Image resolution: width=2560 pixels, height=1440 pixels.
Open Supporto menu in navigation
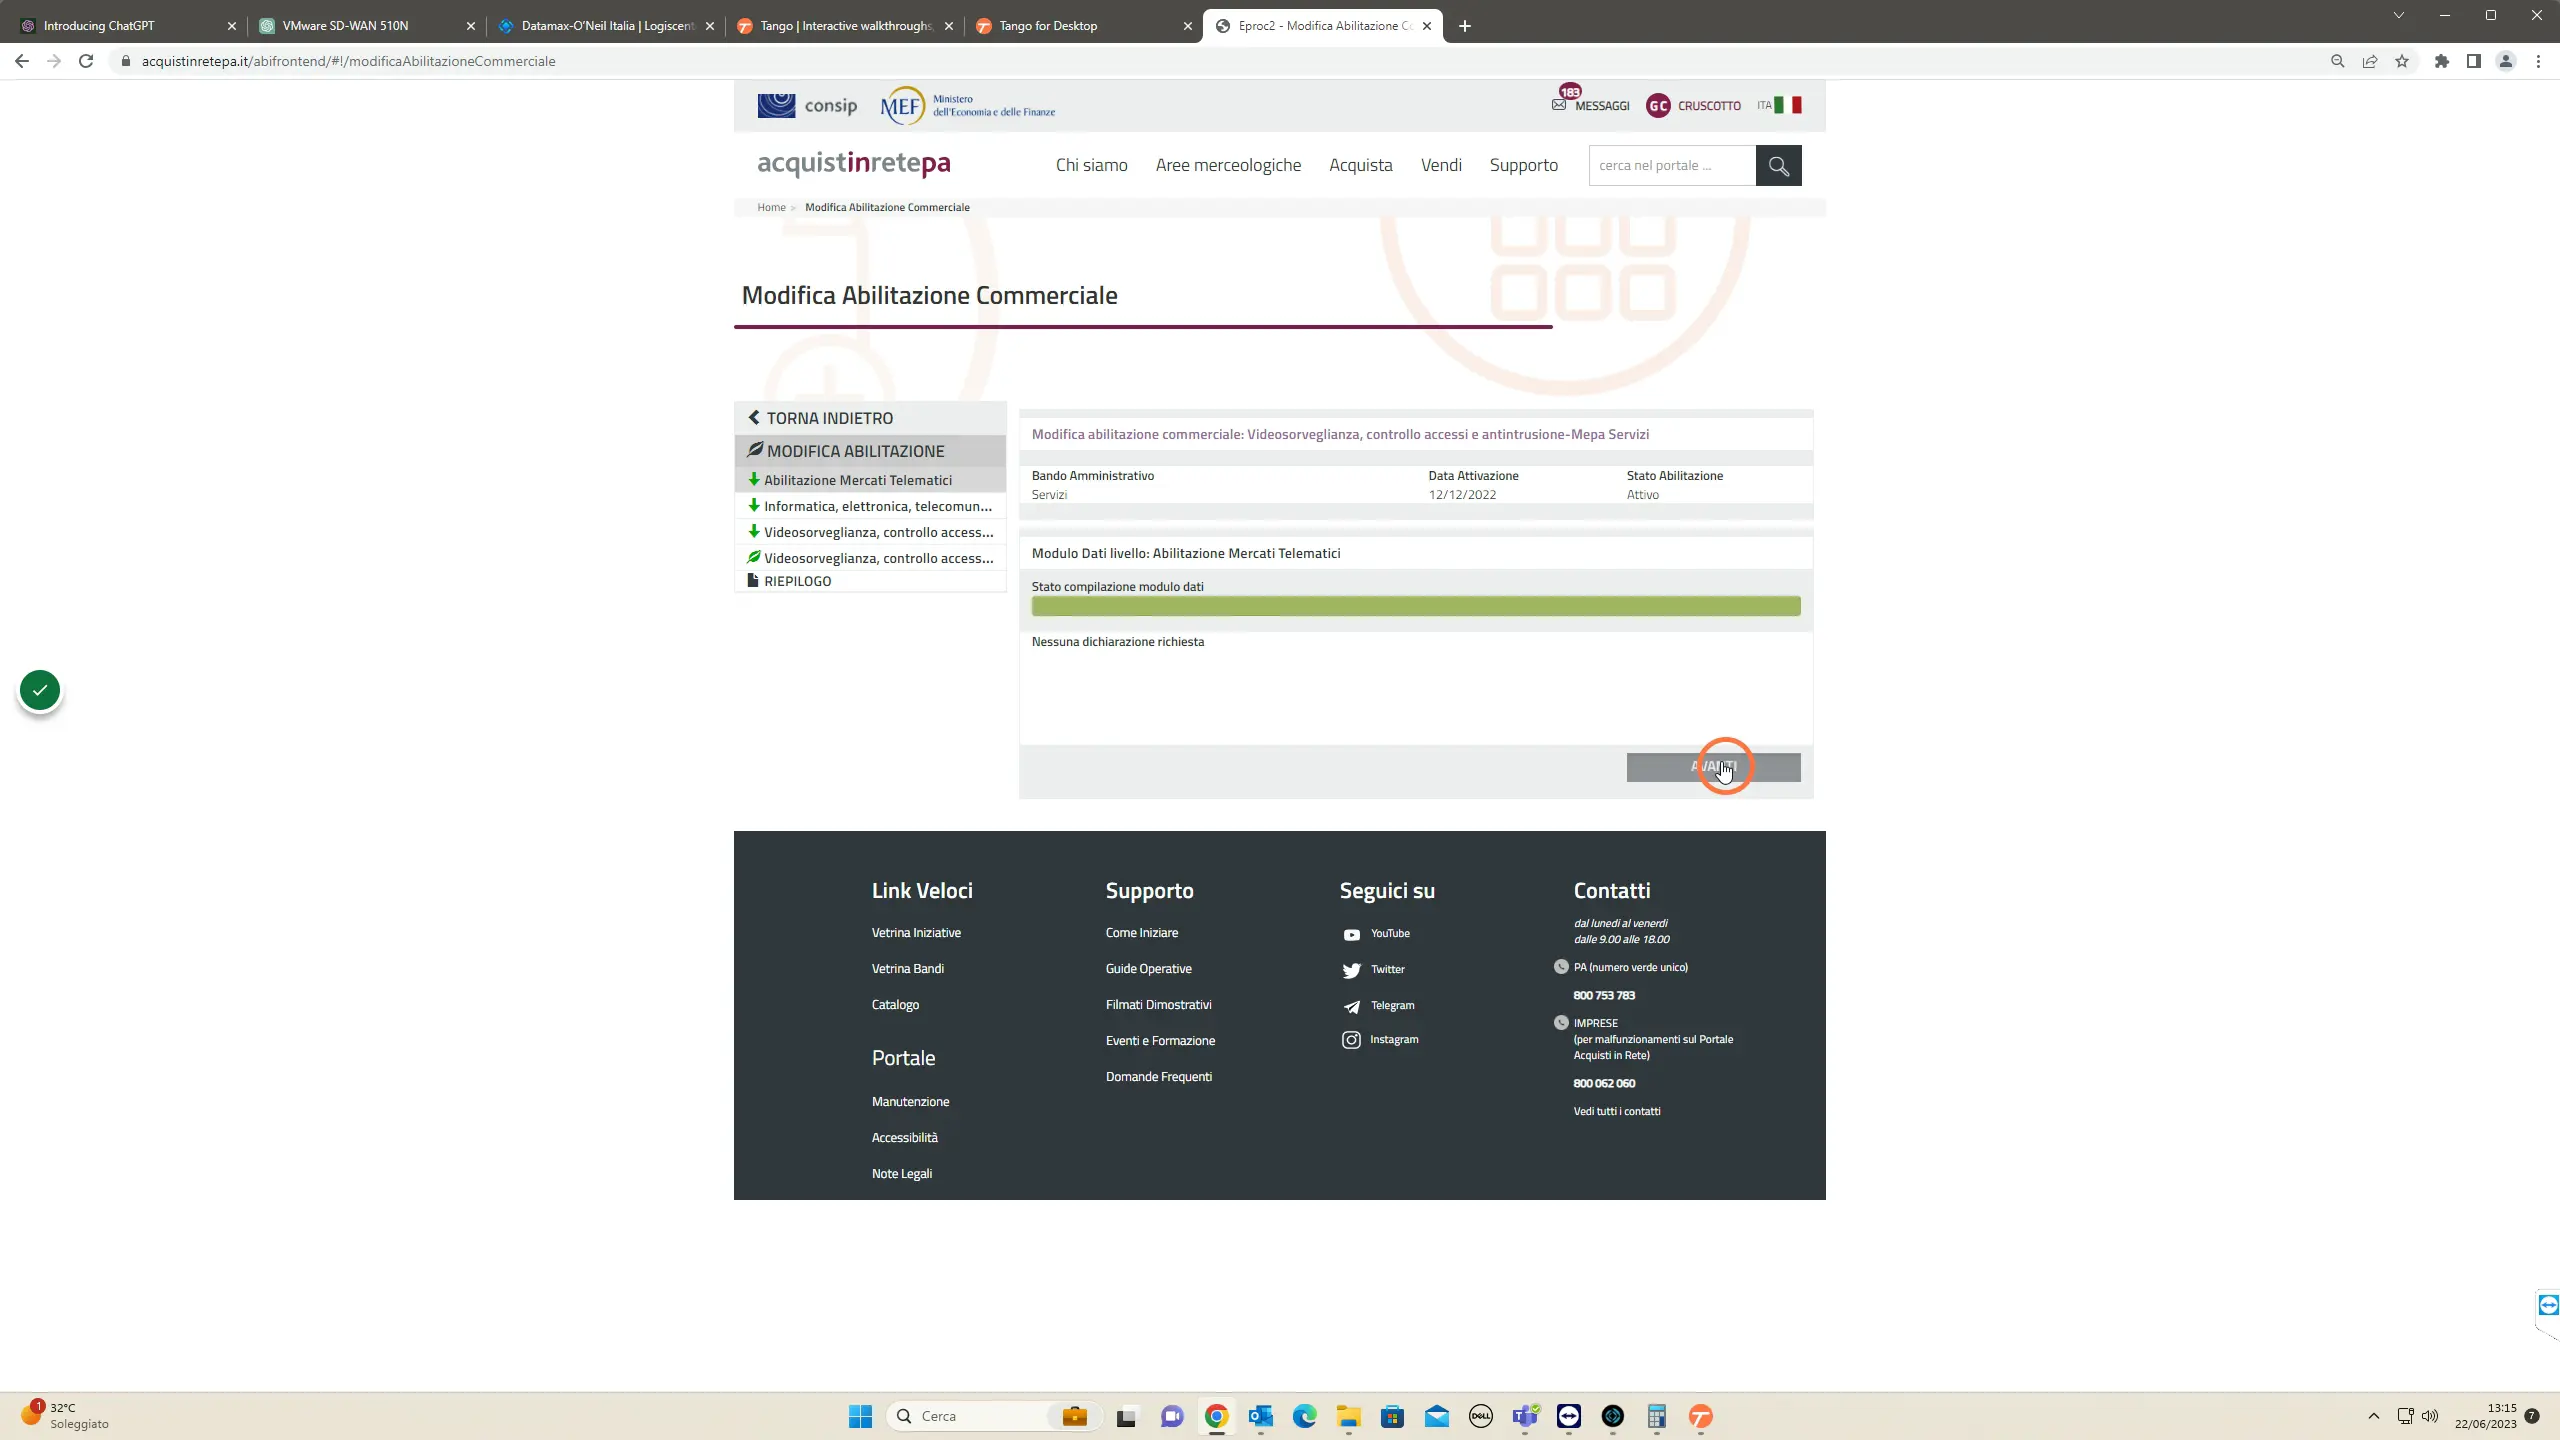1523,165
